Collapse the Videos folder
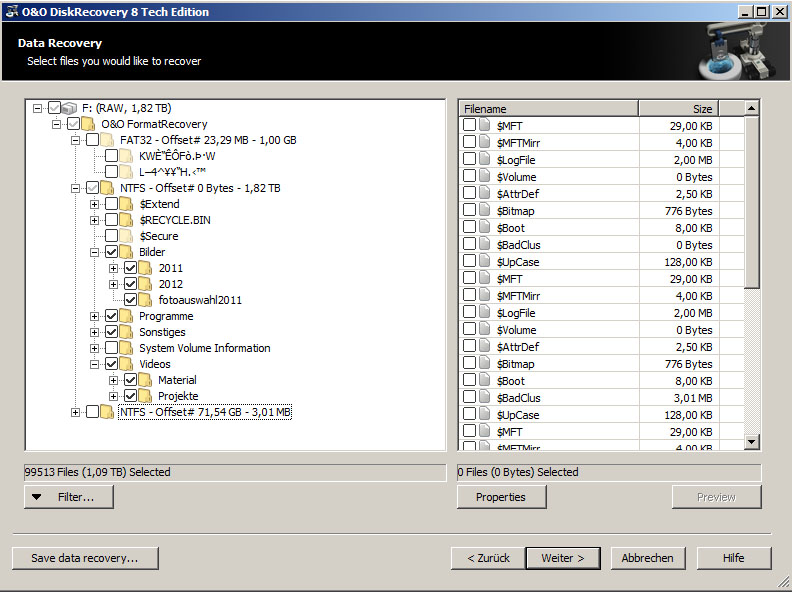This screenshot has height=592, width=792. [x=94, y=364]
